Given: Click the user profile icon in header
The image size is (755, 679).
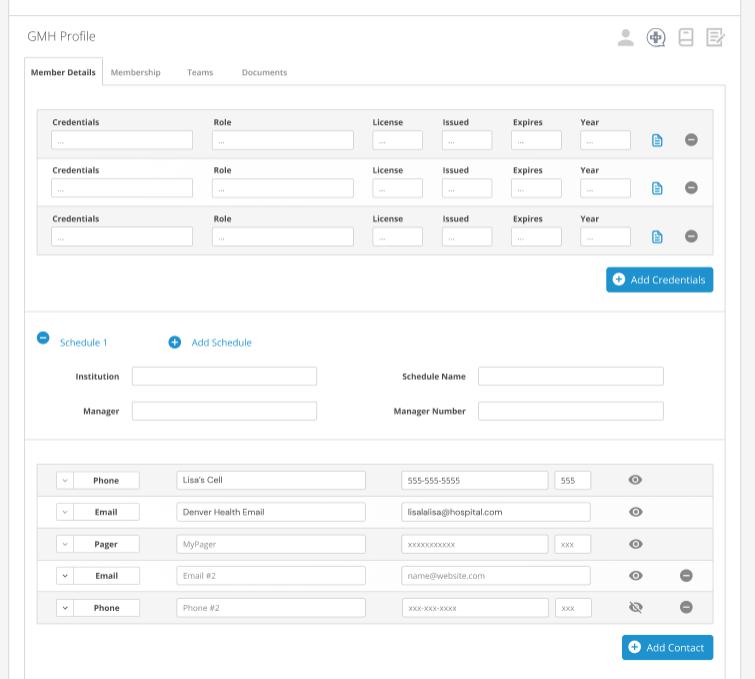Looking at the screenshot, I should pyautogui.click(x=625, y=38).
